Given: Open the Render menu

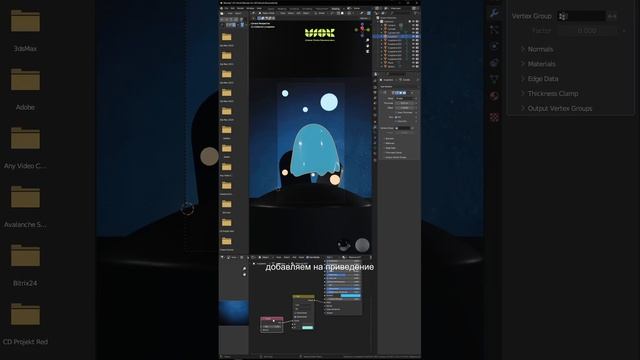Looking at the screenshot, I should tap(240, 9).
